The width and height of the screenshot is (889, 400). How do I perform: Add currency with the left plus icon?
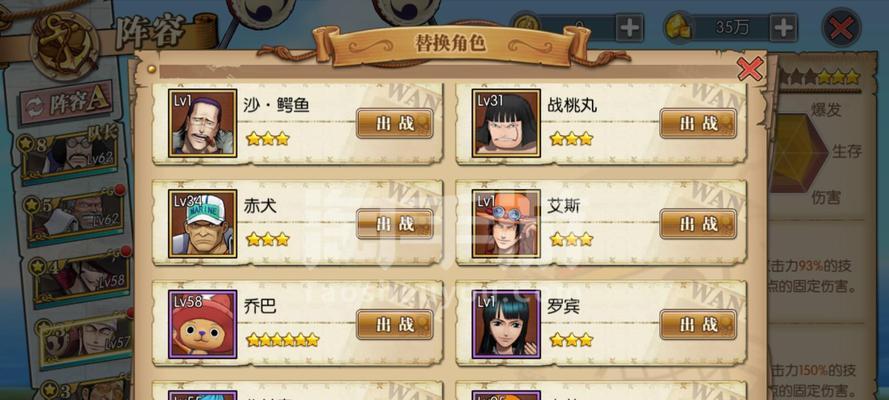[x=629, y=27]
